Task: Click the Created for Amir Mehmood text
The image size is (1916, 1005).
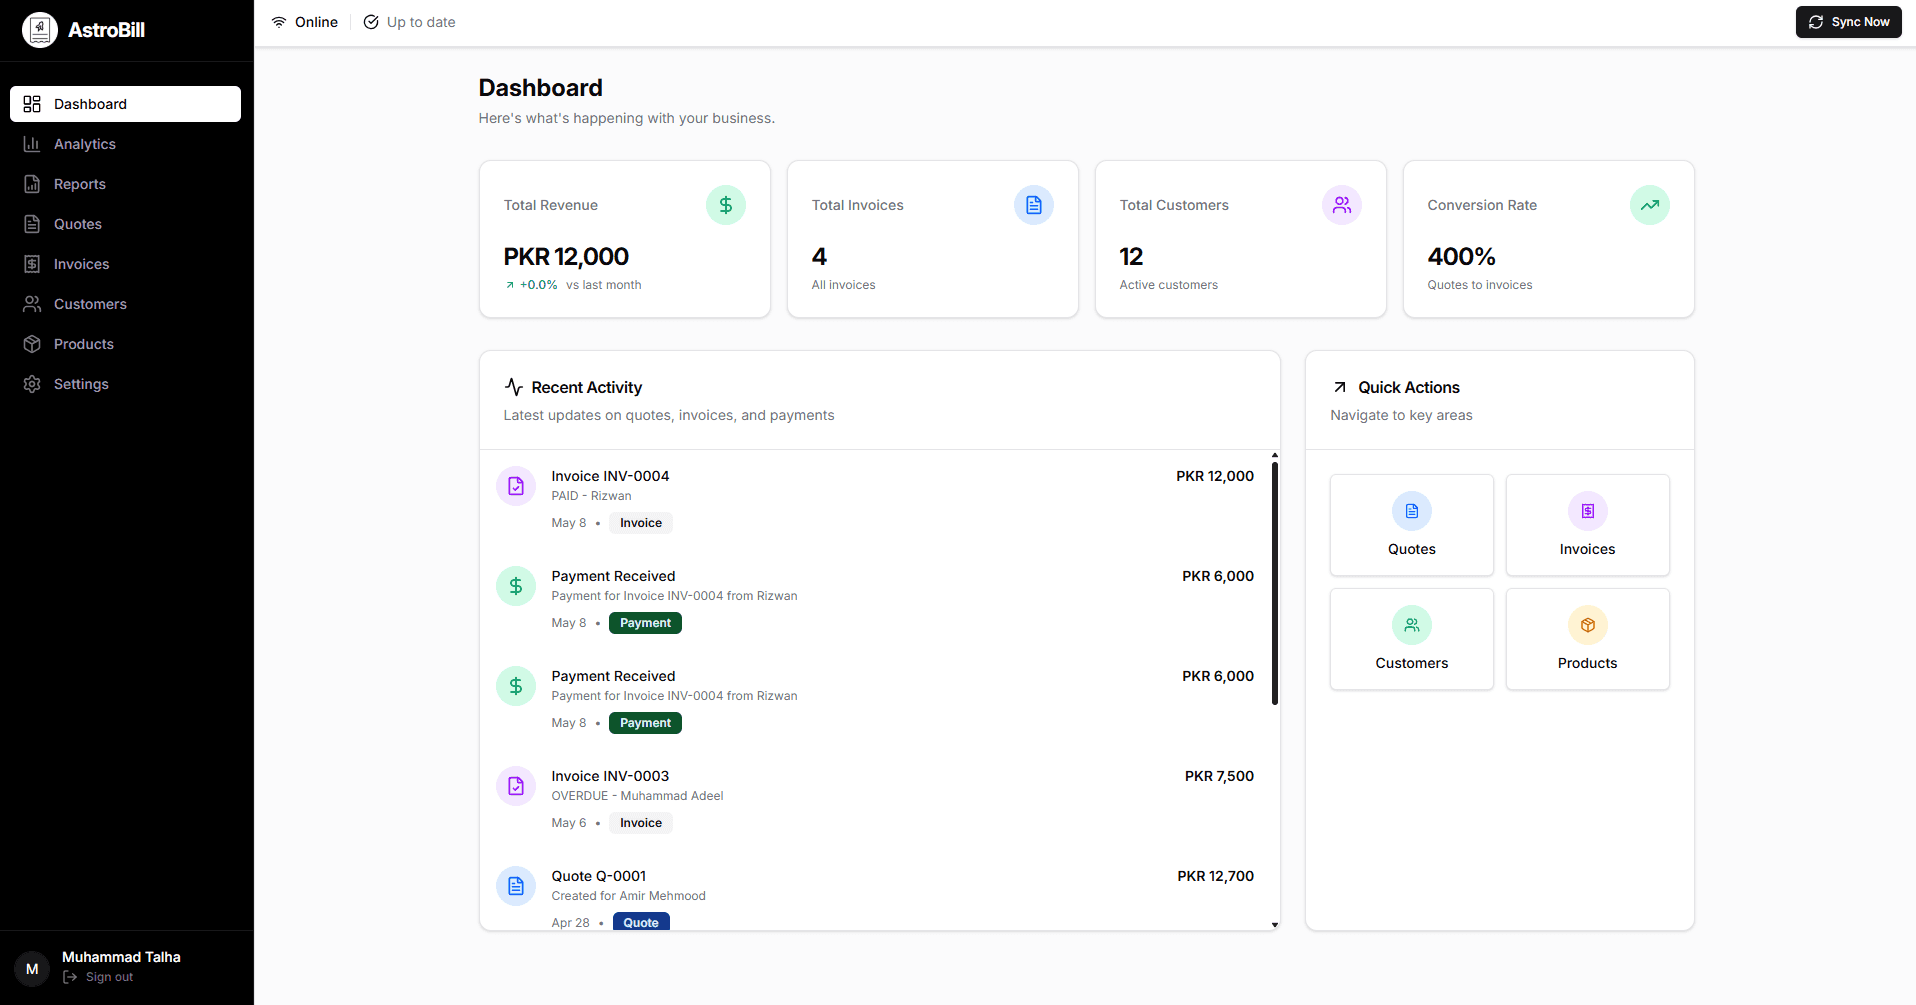Action: click(628, 896)
